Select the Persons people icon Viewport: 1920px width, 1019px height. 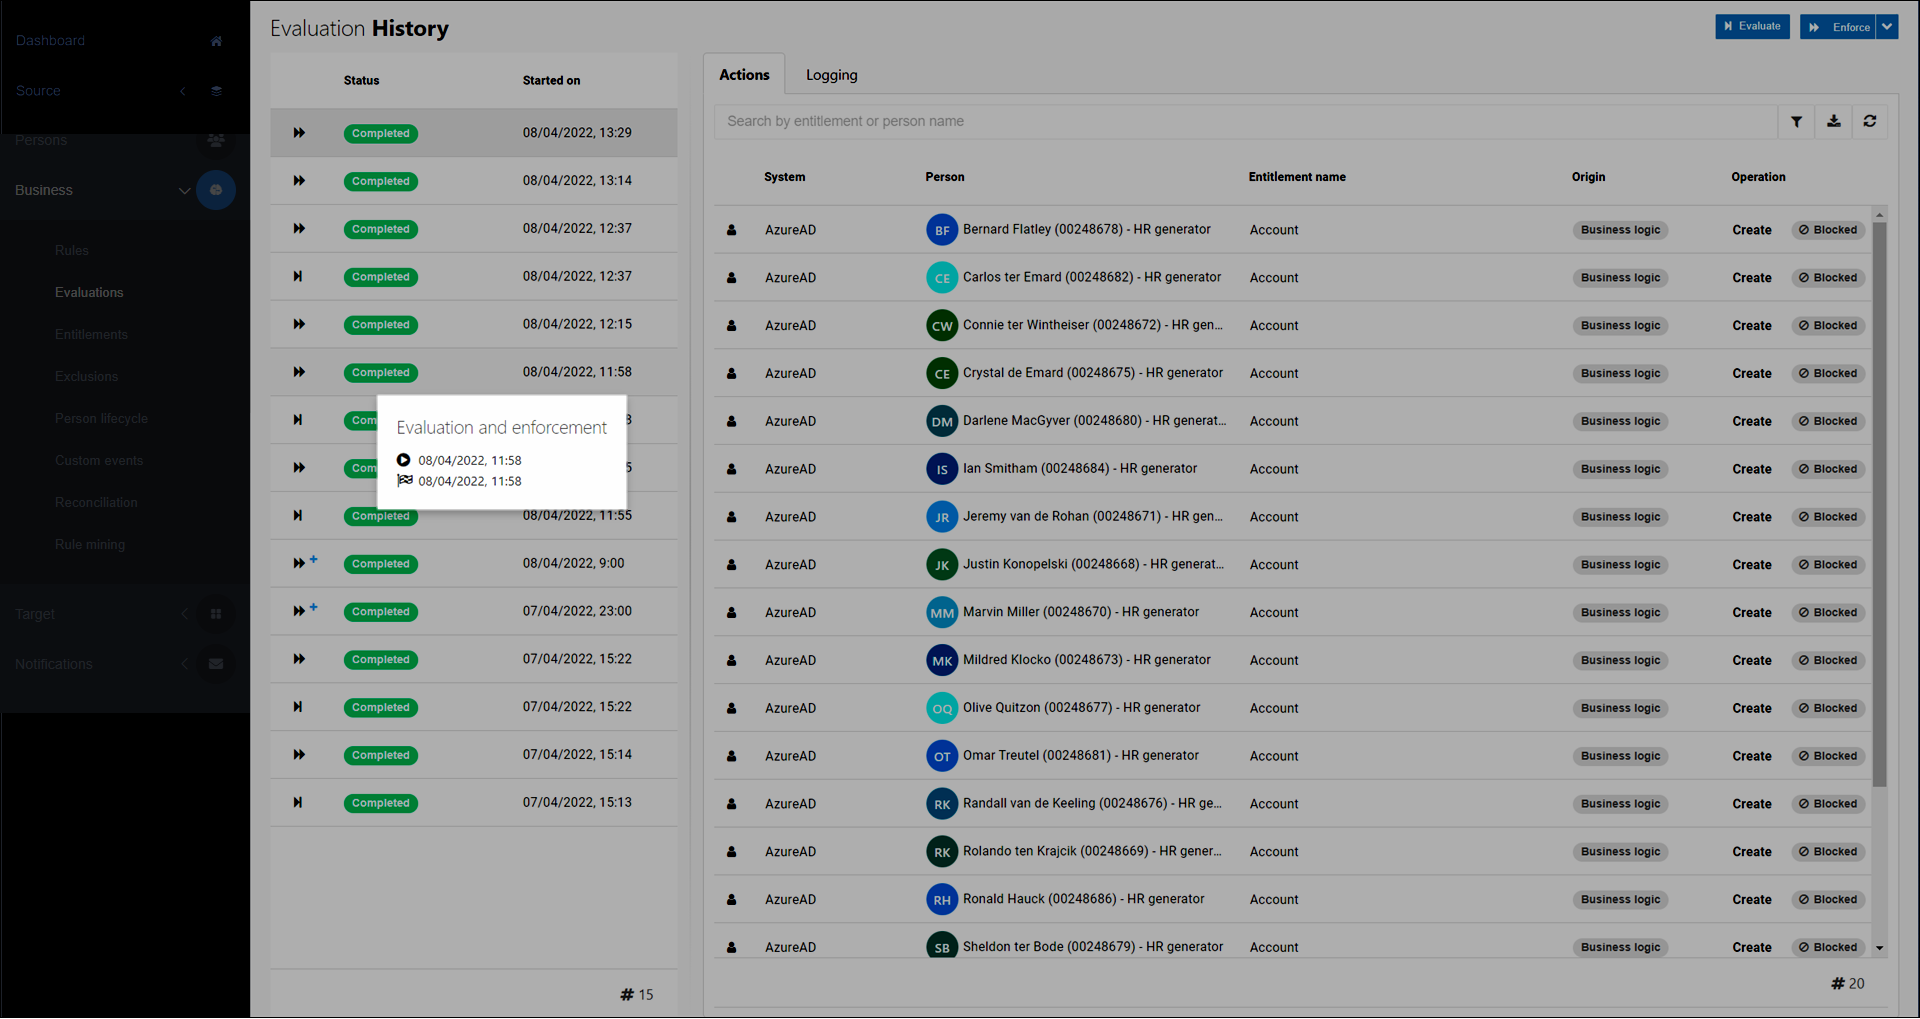pos(216,140)
